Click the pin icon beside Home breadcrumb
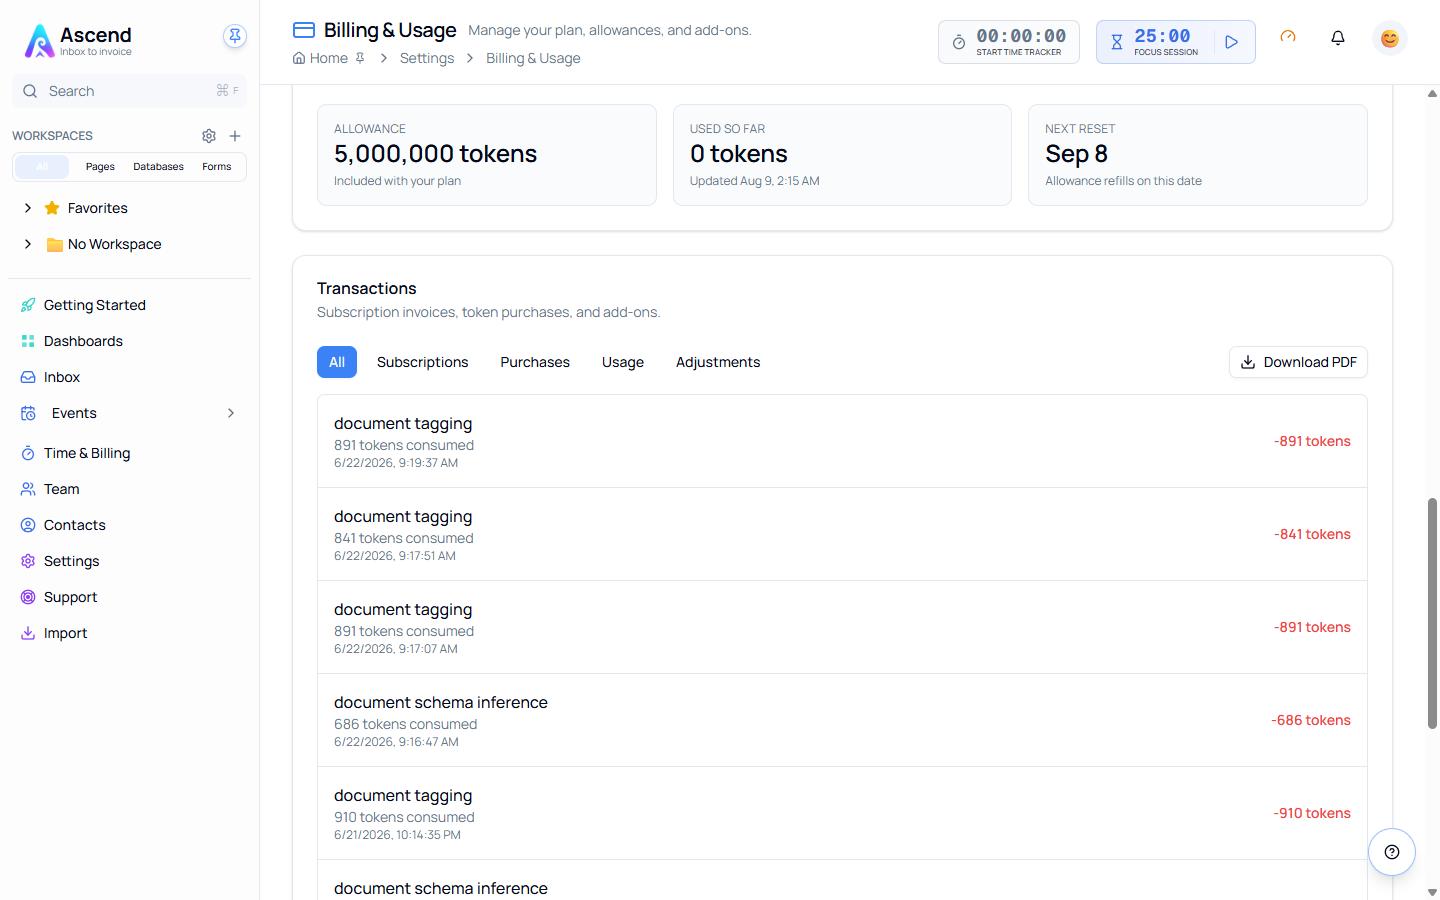The width and height of the screenshot is (1440, 900). (360, 58)
